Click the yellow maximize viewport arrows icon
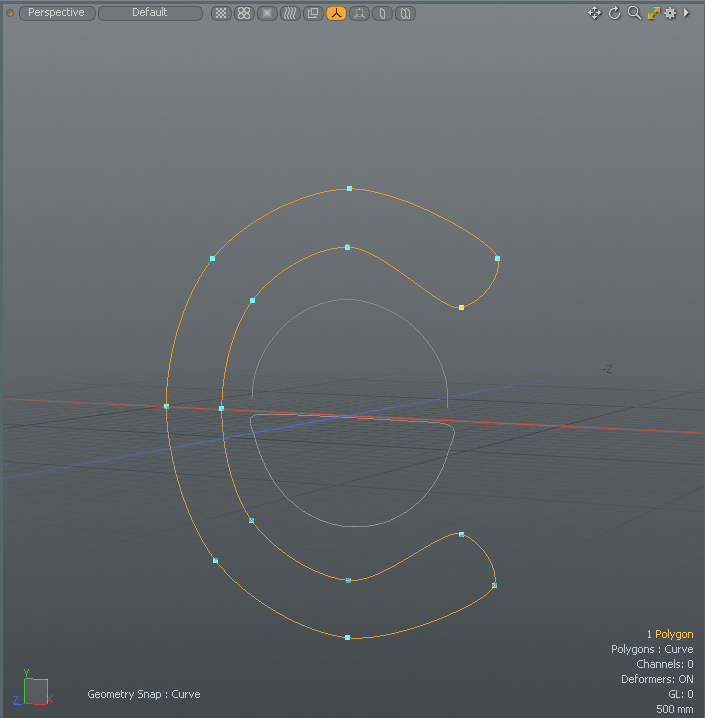 click(653, 13)
